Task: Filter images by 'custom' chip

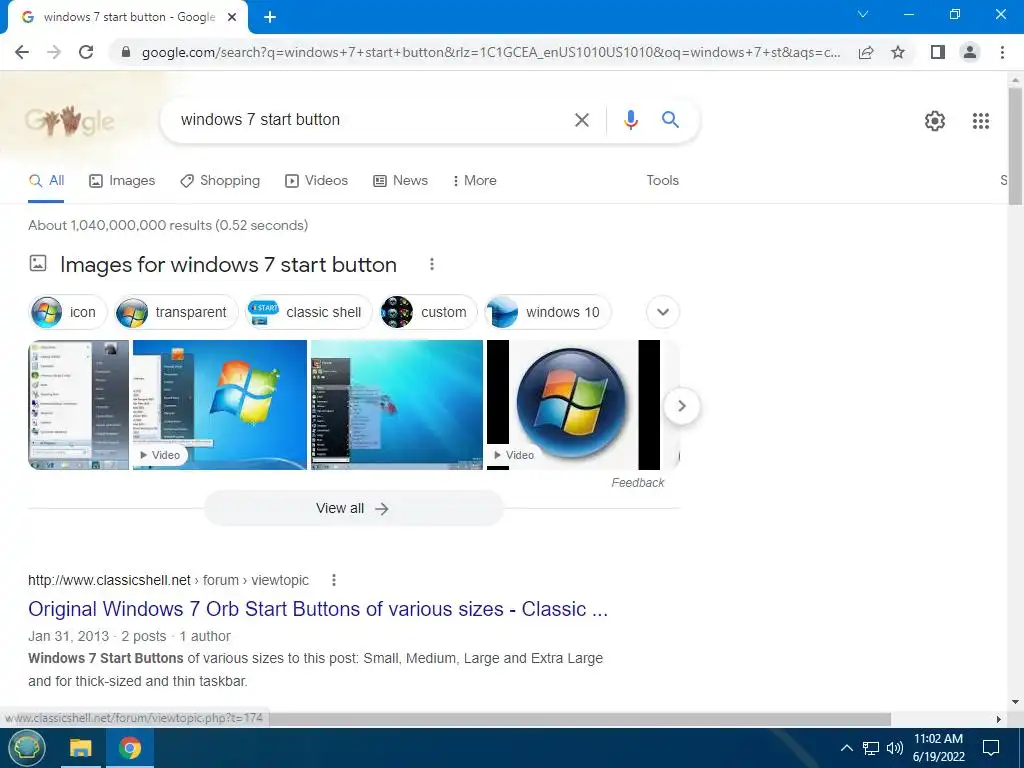Action: pyautogui.click(x=428, y=312)
